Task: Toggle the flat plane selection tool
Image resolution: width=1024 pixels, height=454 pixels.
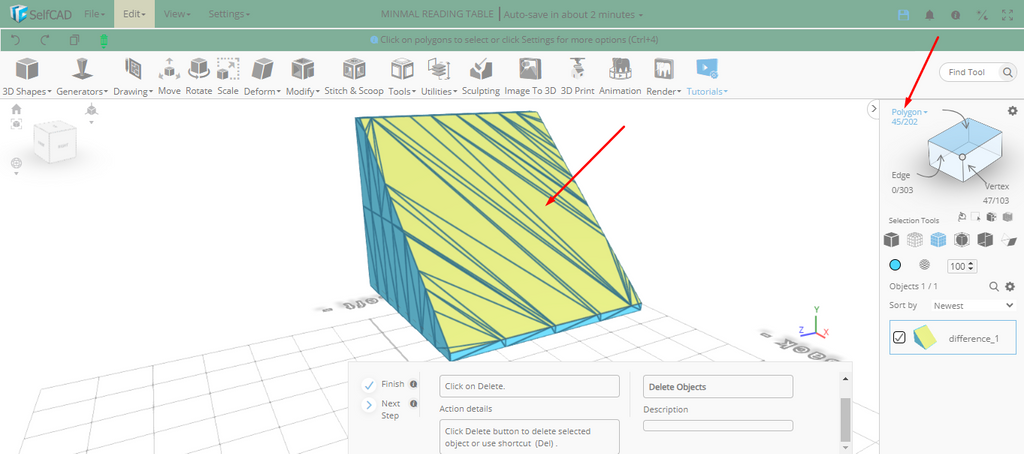Action: (1008, 240)
